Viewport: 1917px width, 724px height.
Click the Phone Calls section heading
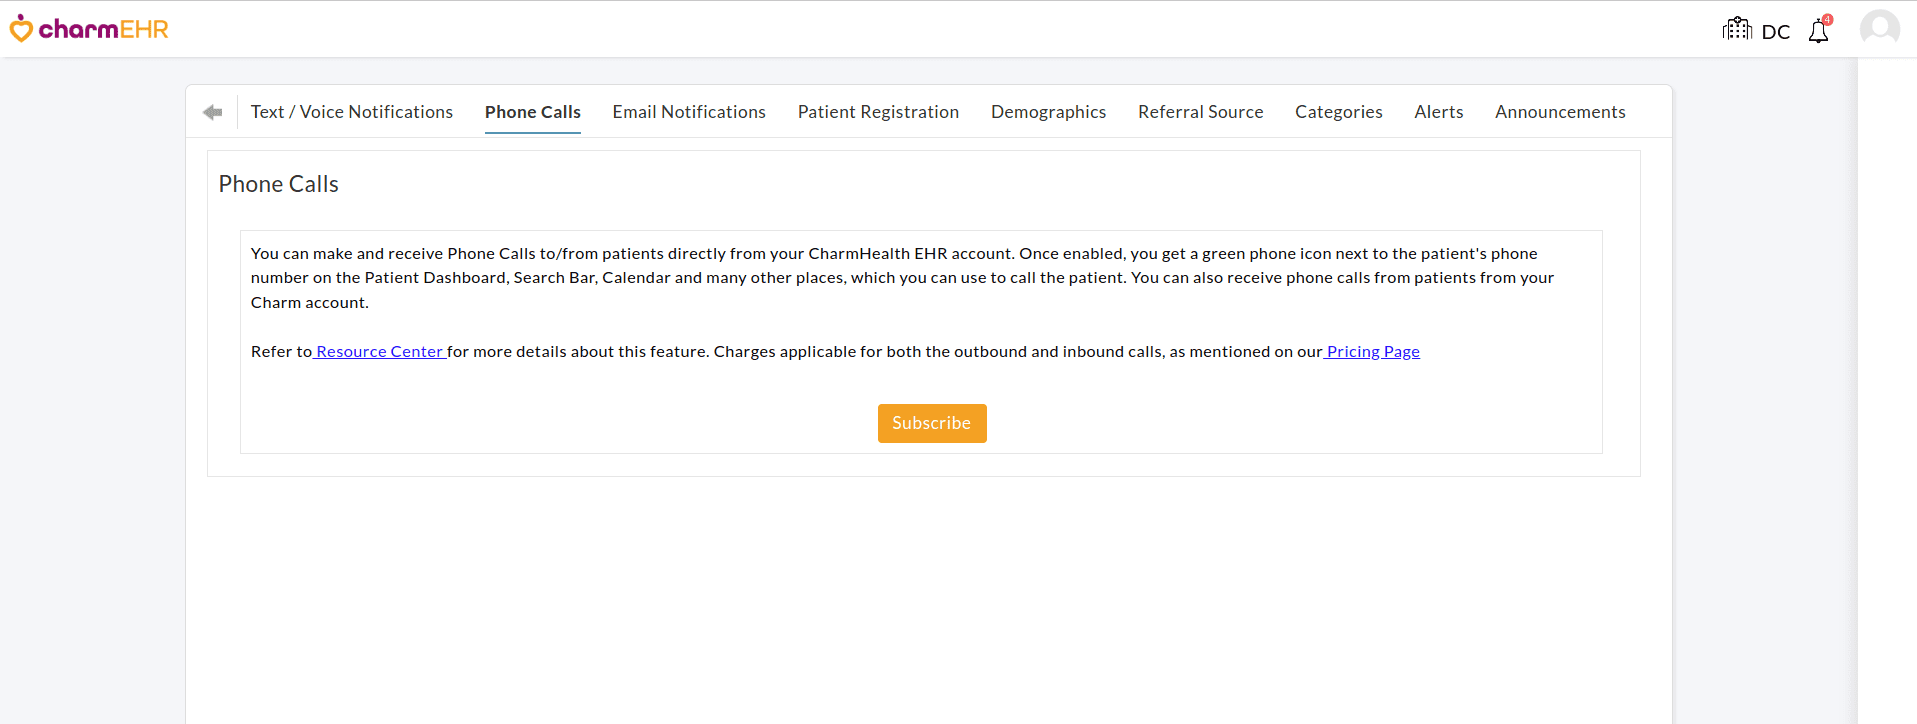click(279, 184)
